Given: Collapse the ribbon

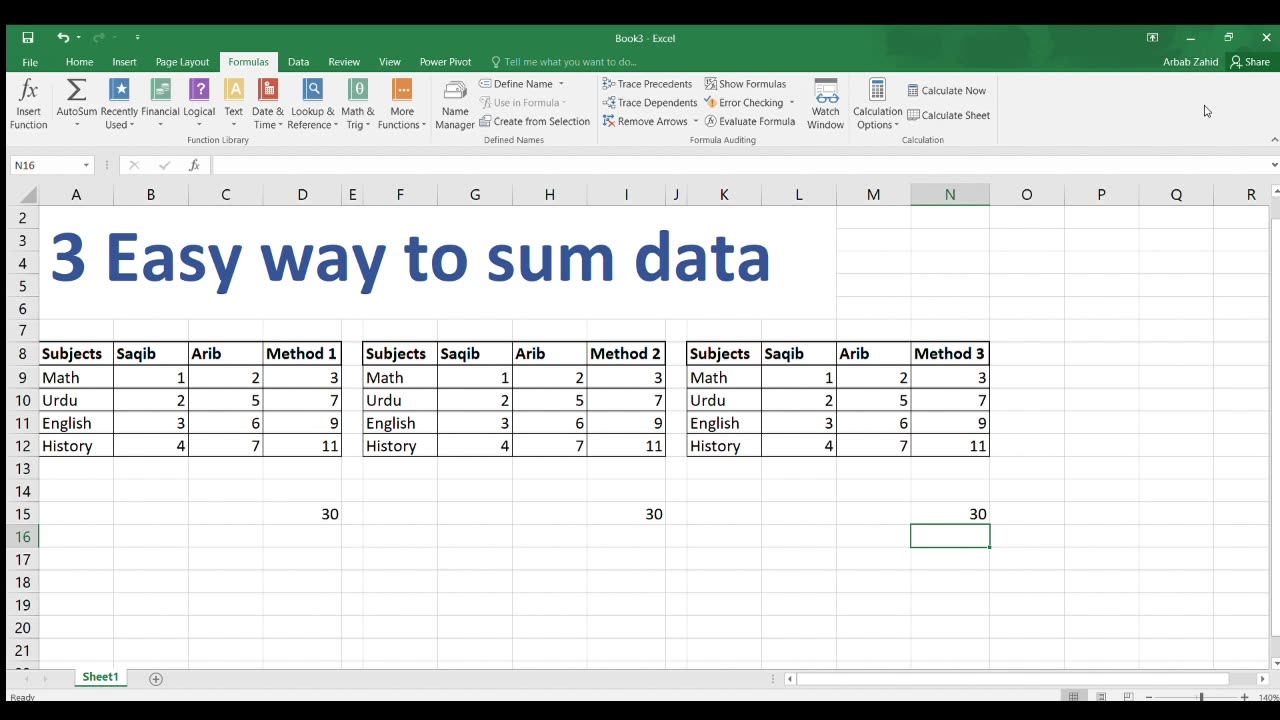Looking at the screenshot, I should click(x=1274, y=140).
